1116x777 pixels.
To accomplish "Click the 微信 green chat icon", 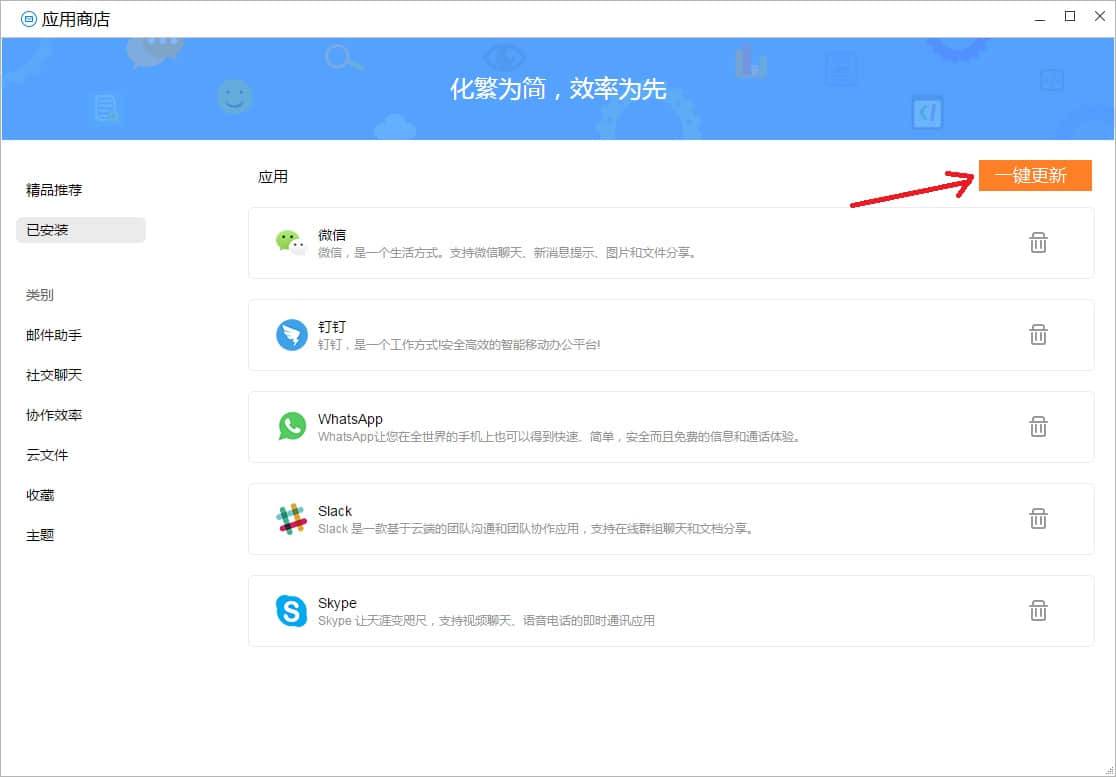I will [x=291, y=243].
